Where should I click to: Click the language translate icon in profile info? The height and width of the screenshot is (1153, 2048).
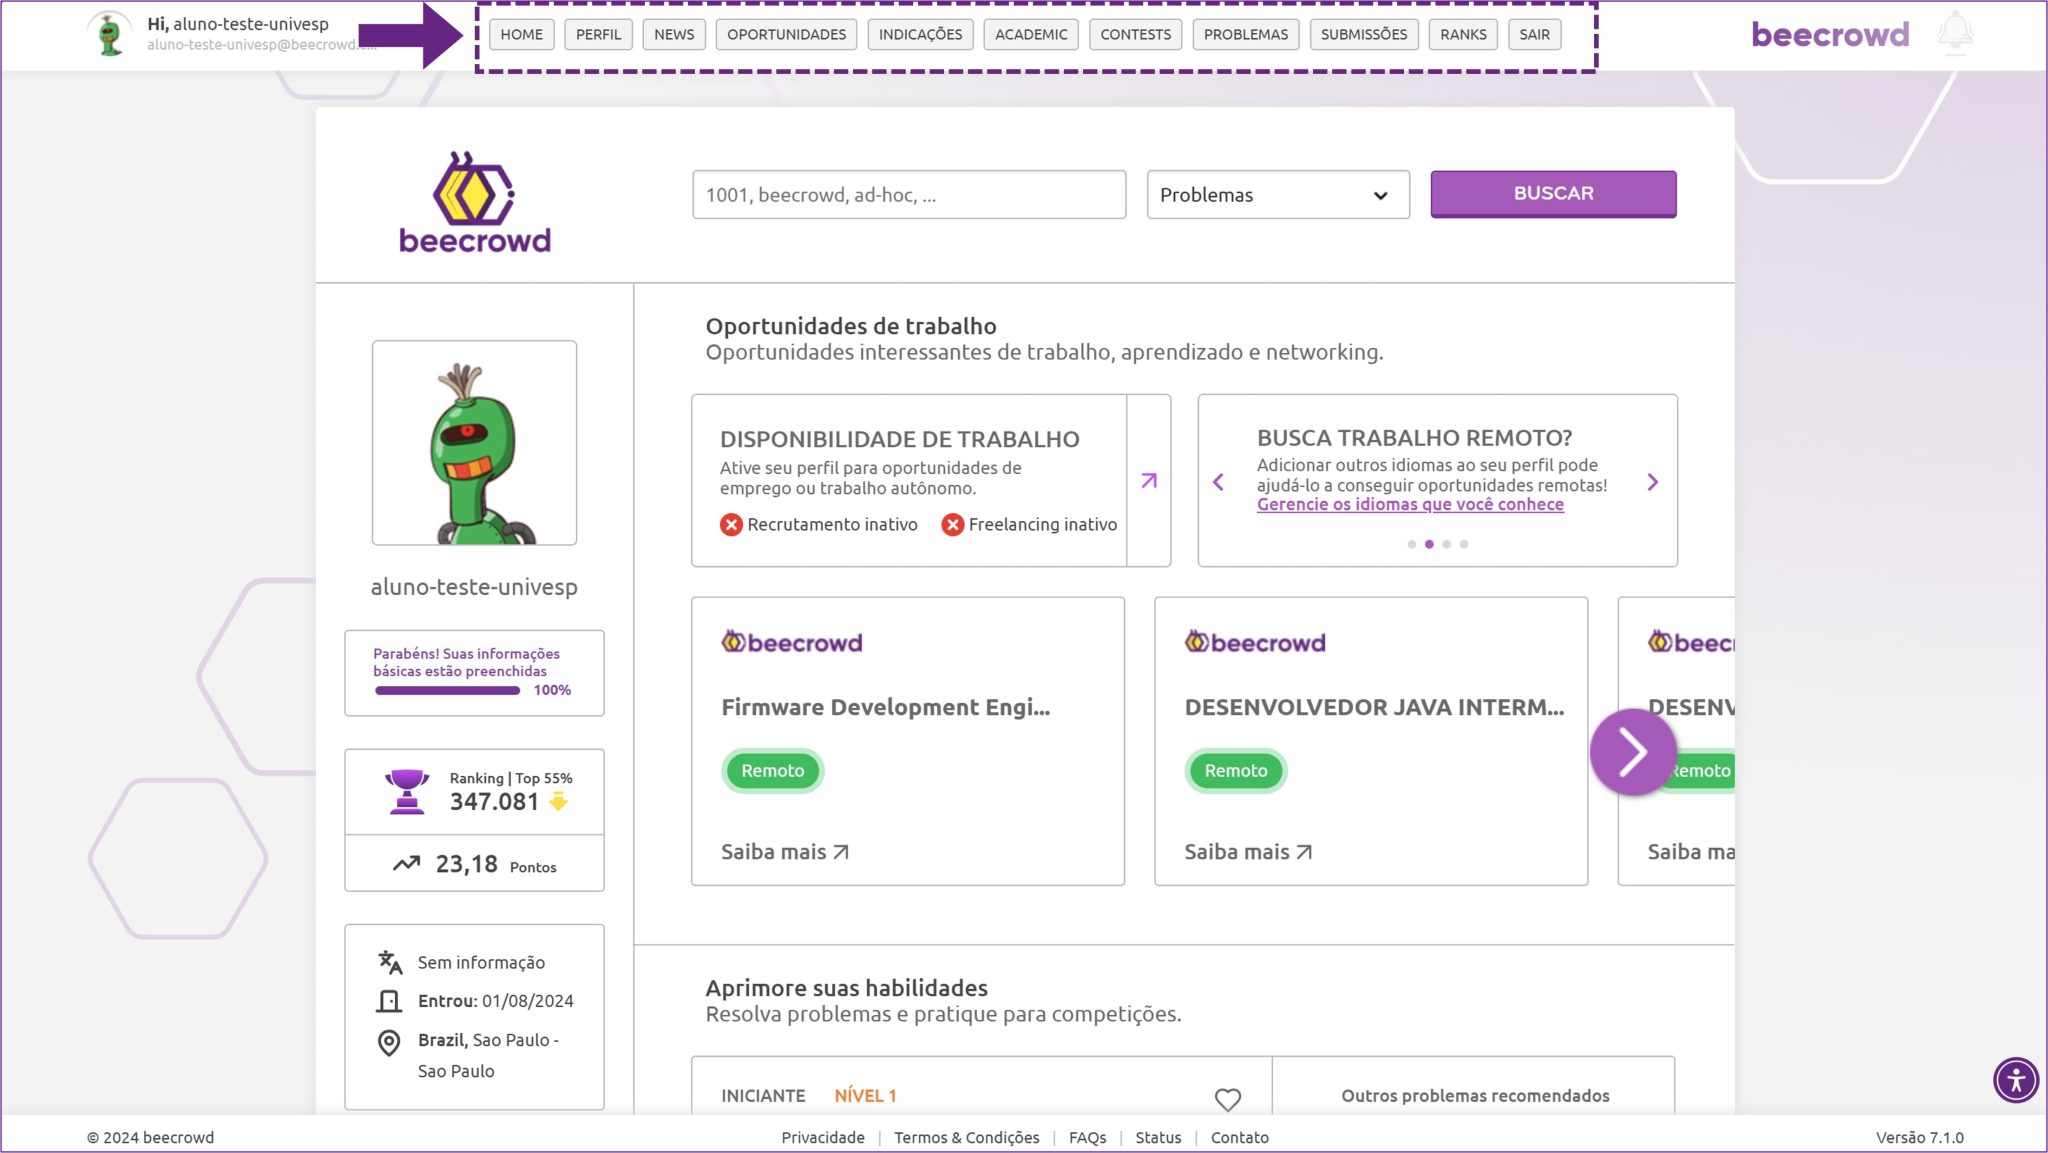click(x=390, y=962)
